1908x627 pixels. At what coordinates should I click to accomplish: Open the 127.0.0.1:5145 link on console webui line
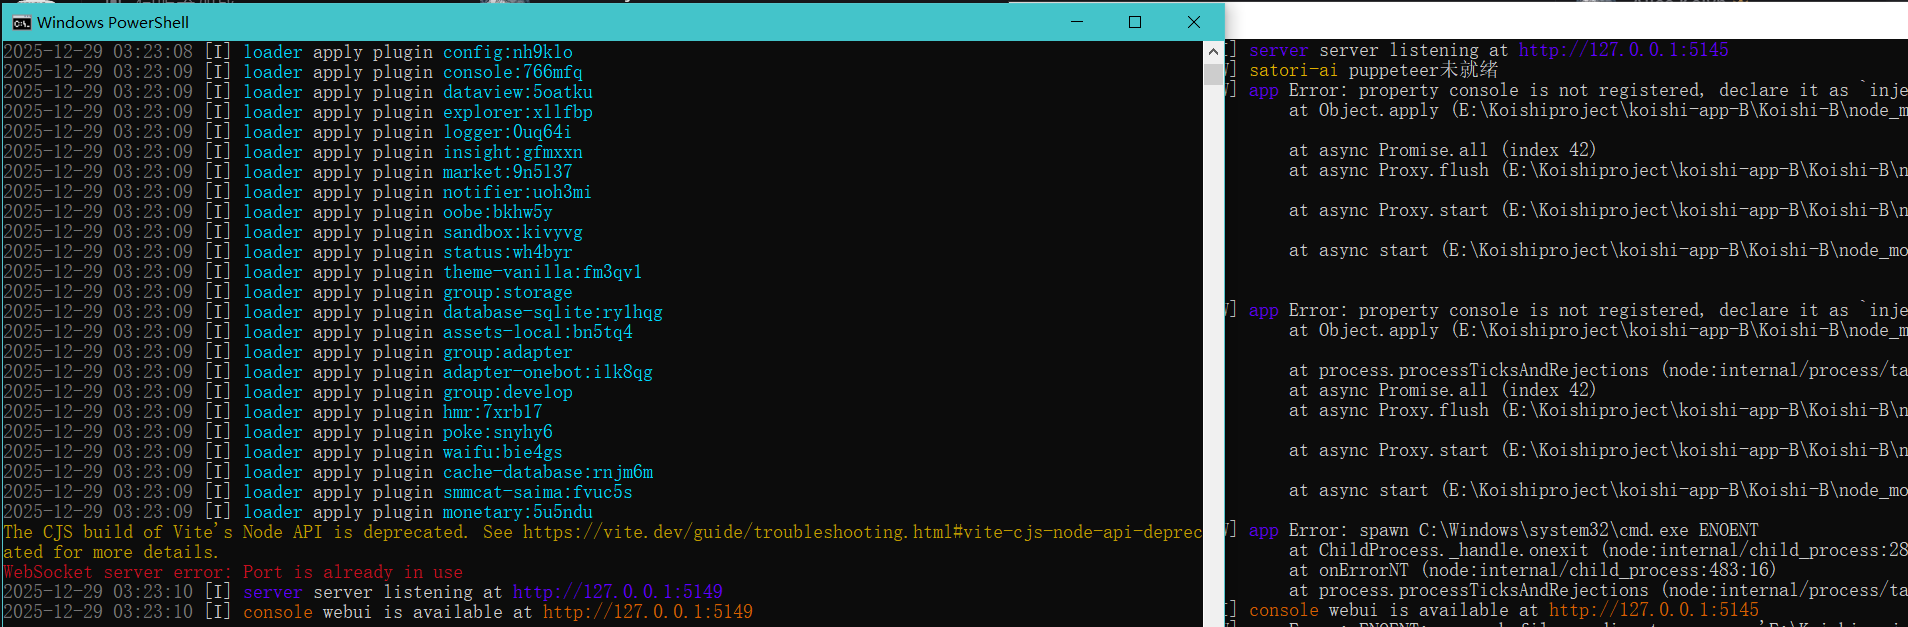point(1653,610)
